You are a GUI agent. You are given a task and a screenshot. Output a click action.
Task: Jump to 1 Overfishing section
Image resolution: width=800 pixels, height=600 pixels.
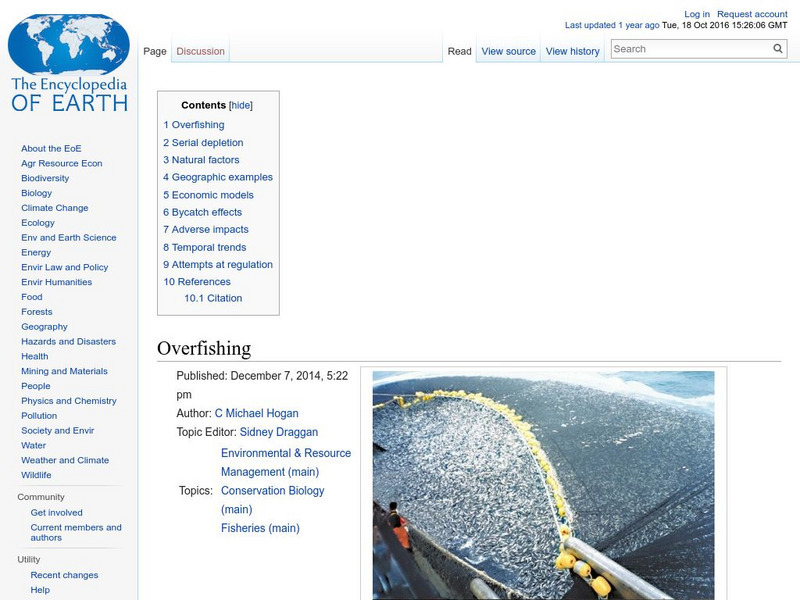point(194,124)
